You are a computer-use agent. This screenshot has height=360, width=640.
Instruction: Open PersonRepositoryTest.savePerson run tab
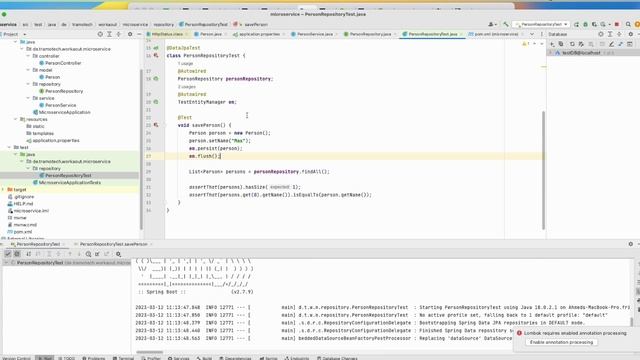click(x=113, y=244)
